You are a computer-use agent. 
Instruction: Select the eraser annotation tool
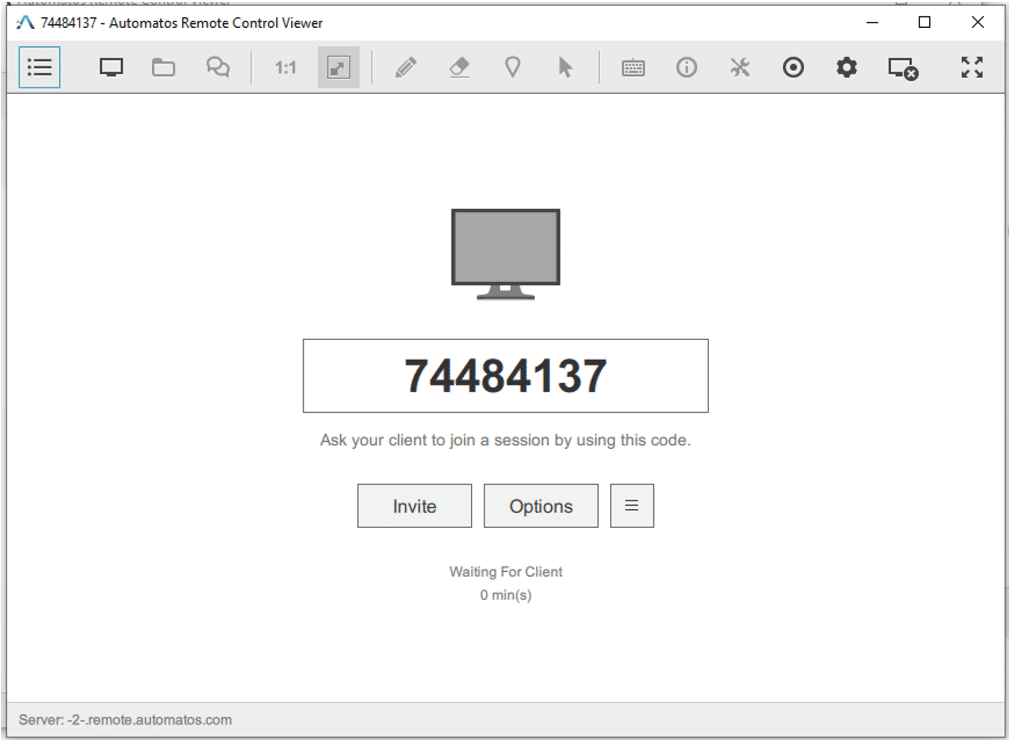click(459, 67)
